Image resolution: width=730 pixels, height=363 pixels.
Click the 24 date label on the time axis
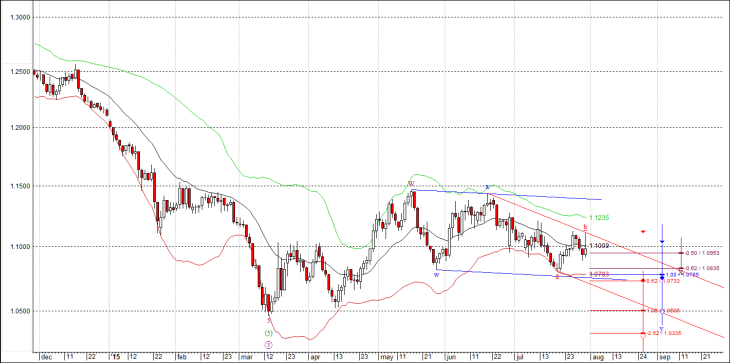click(643, 356)
